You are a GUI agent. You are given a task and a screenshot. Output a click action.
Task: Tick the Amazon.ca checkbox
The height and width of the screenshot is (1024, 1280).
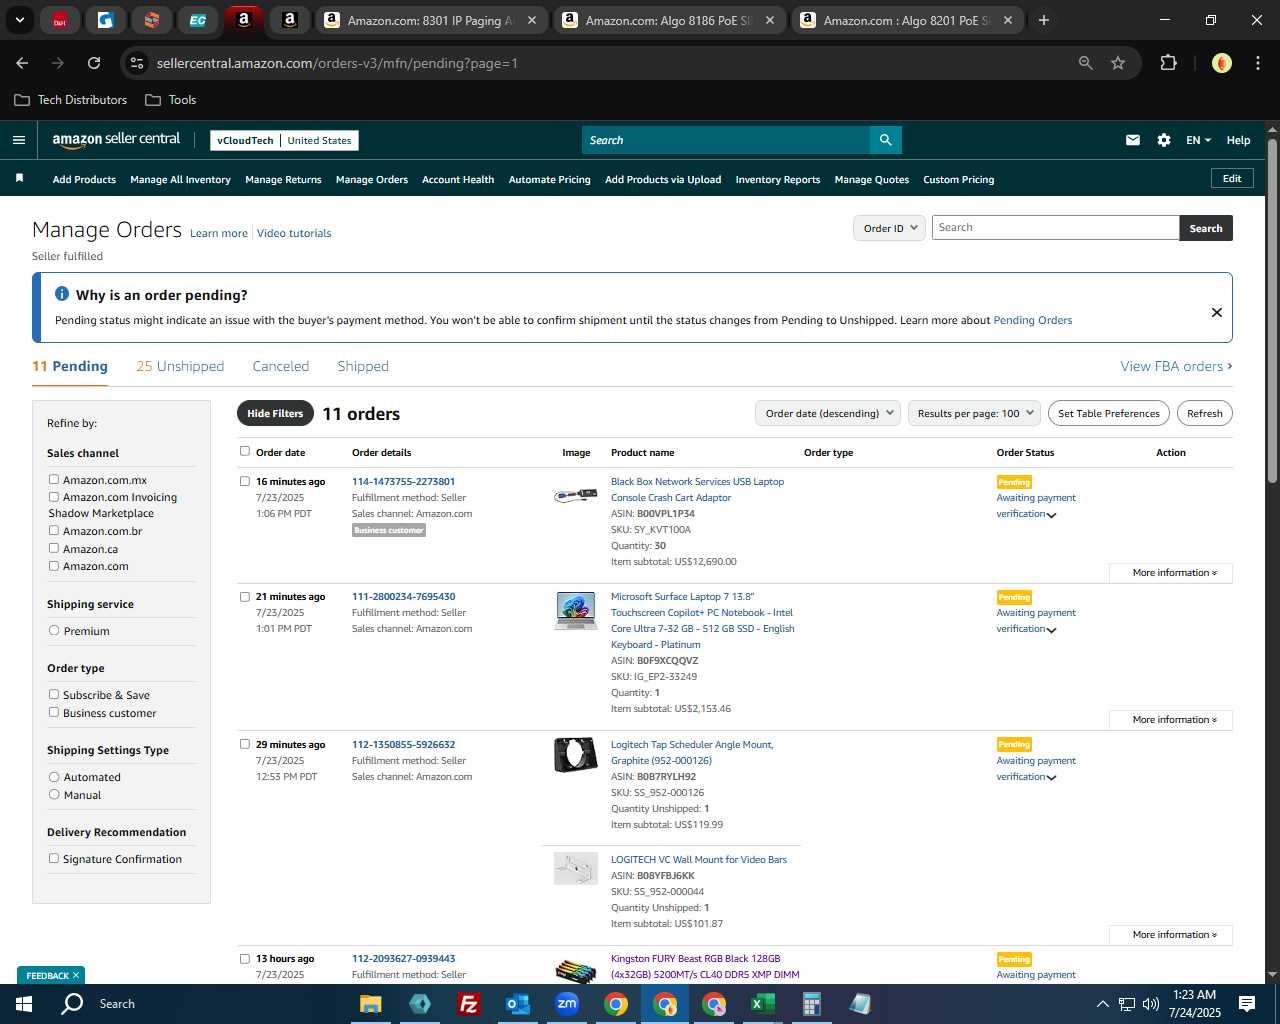pos(54,548)
